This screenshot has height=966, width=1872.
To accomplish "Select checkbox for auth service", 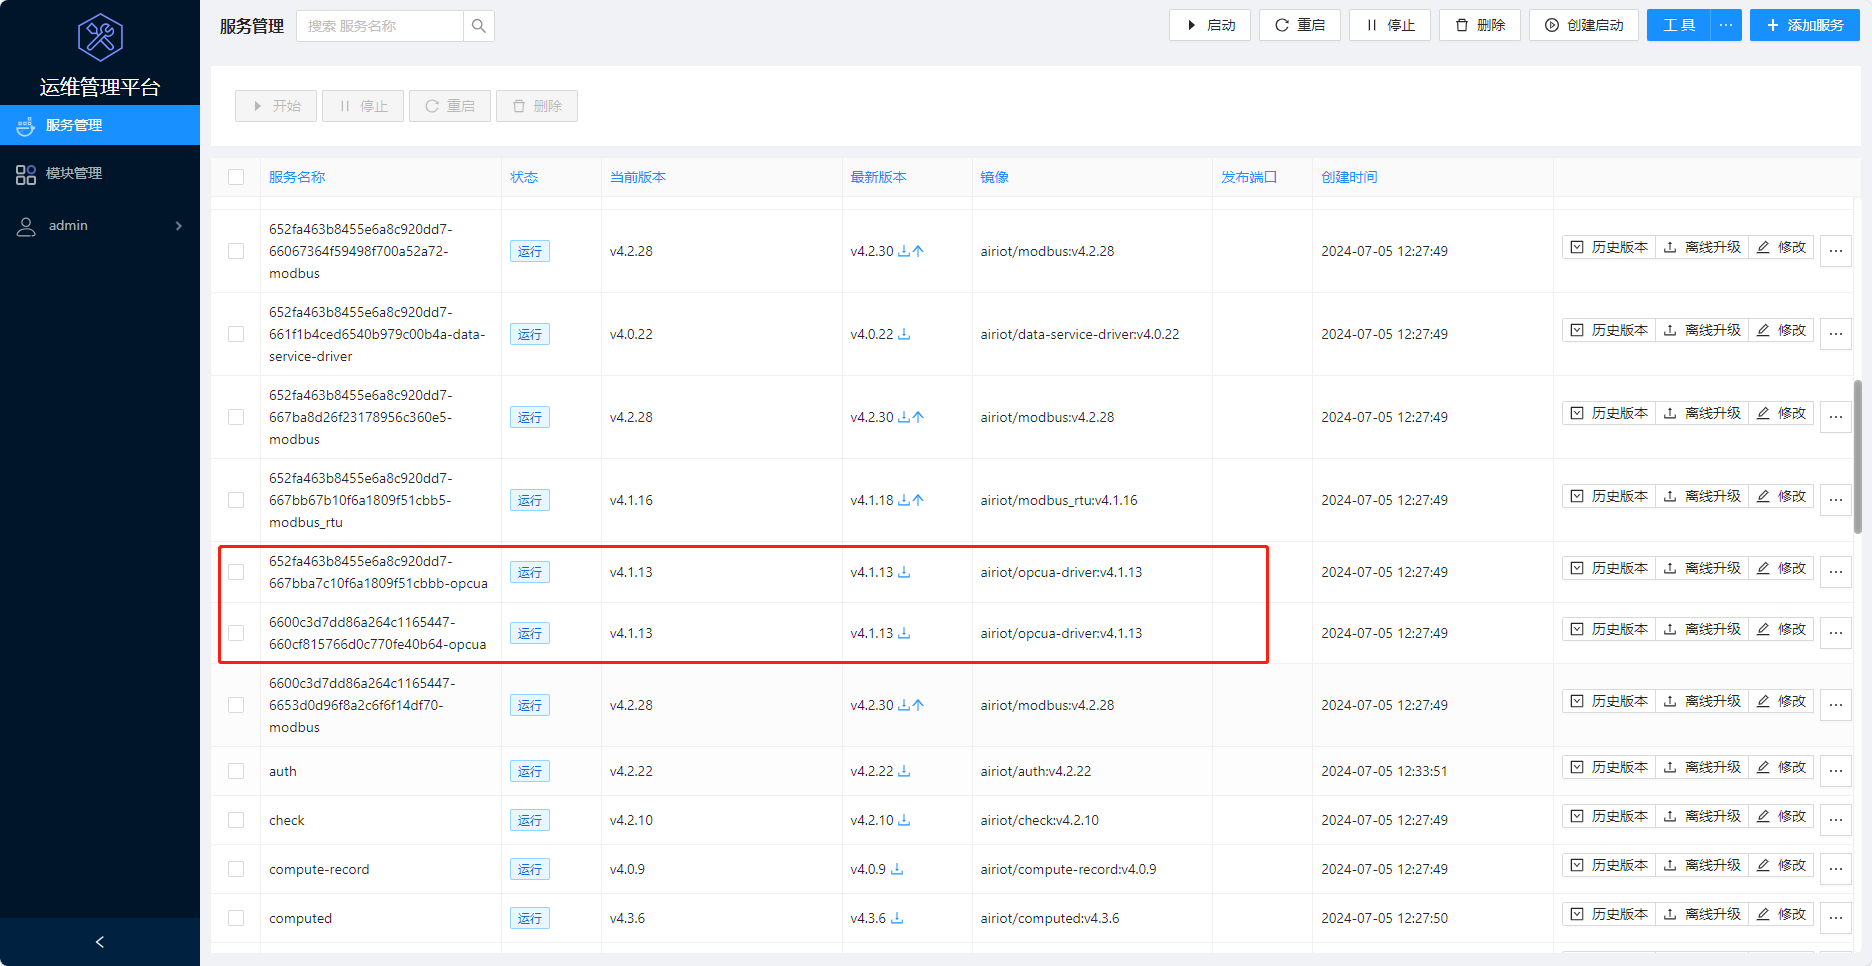I will click(236, 771).
